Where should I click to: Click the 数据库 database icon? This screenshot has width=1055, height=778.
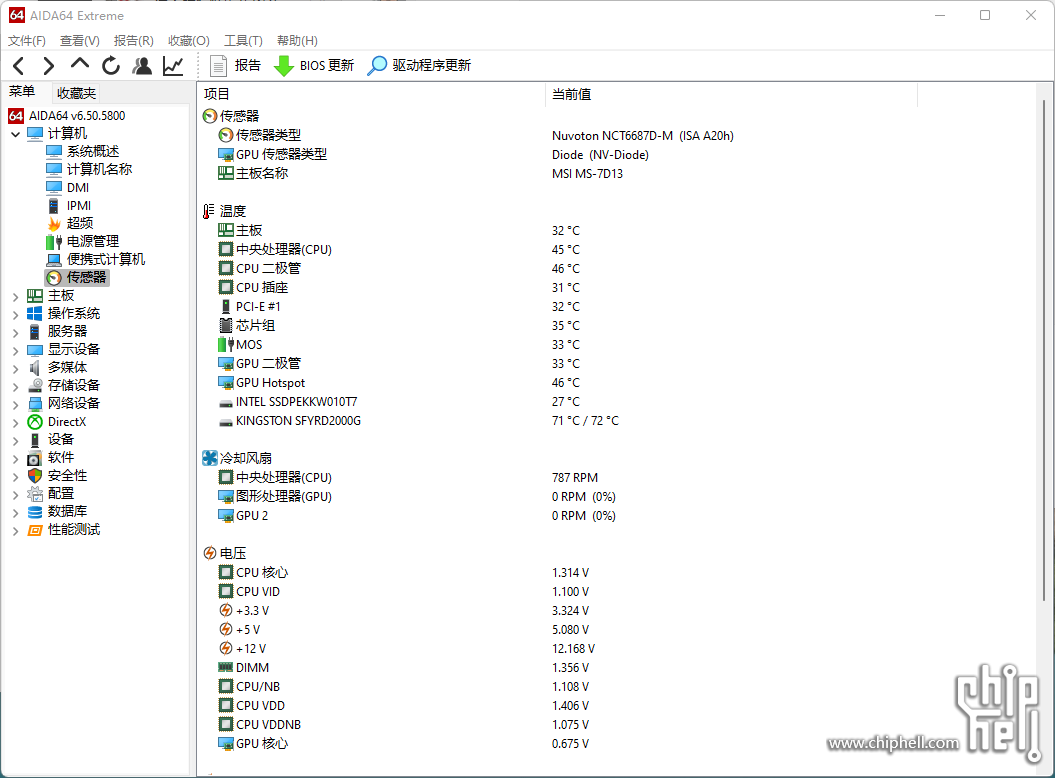coord(35,512)
